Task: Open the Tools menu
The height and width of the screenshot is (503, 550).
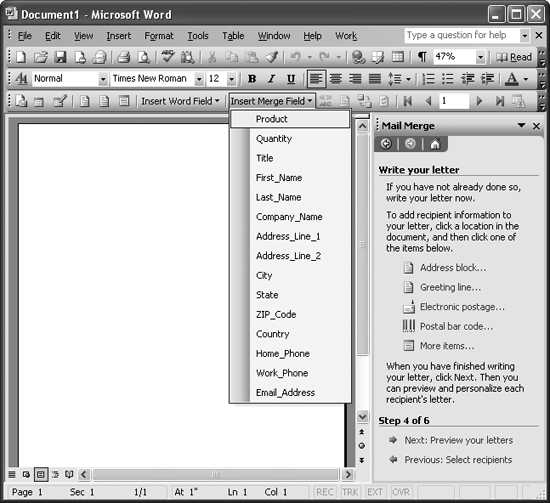Action: [198, 36]
